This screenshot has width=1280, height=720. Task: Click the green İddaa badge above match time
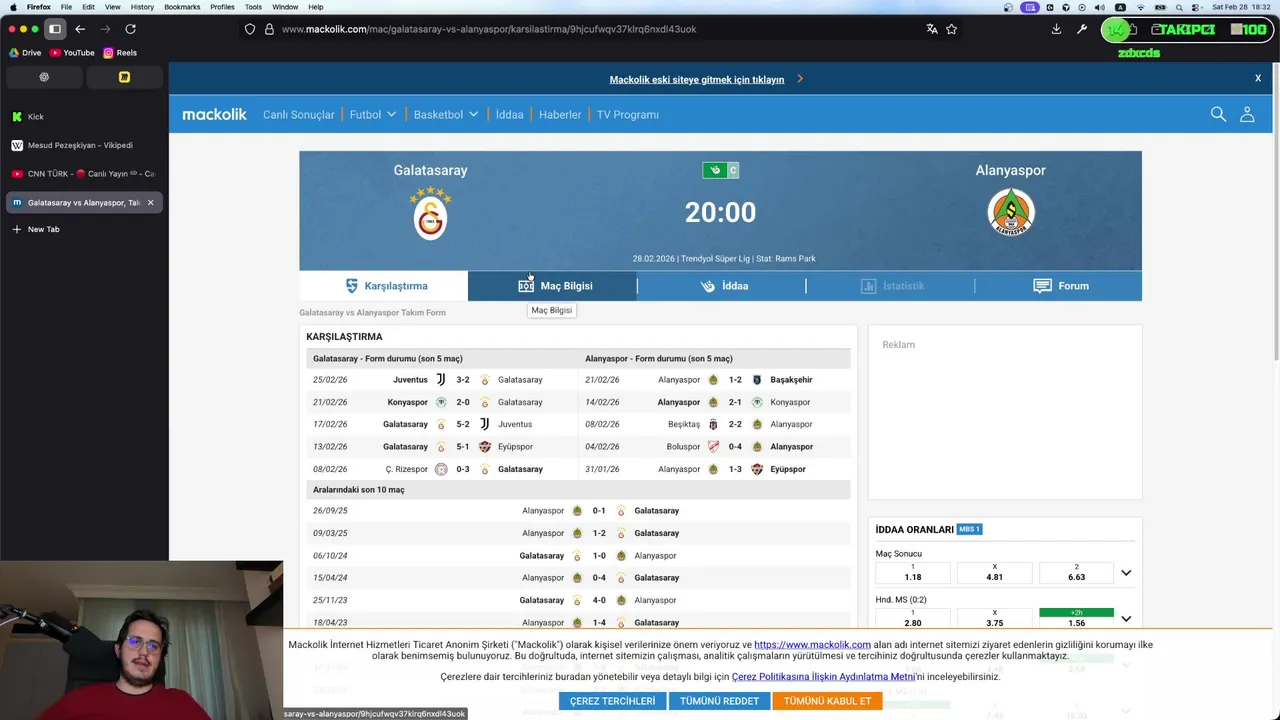pyautogui.click(x=714, y=170)
